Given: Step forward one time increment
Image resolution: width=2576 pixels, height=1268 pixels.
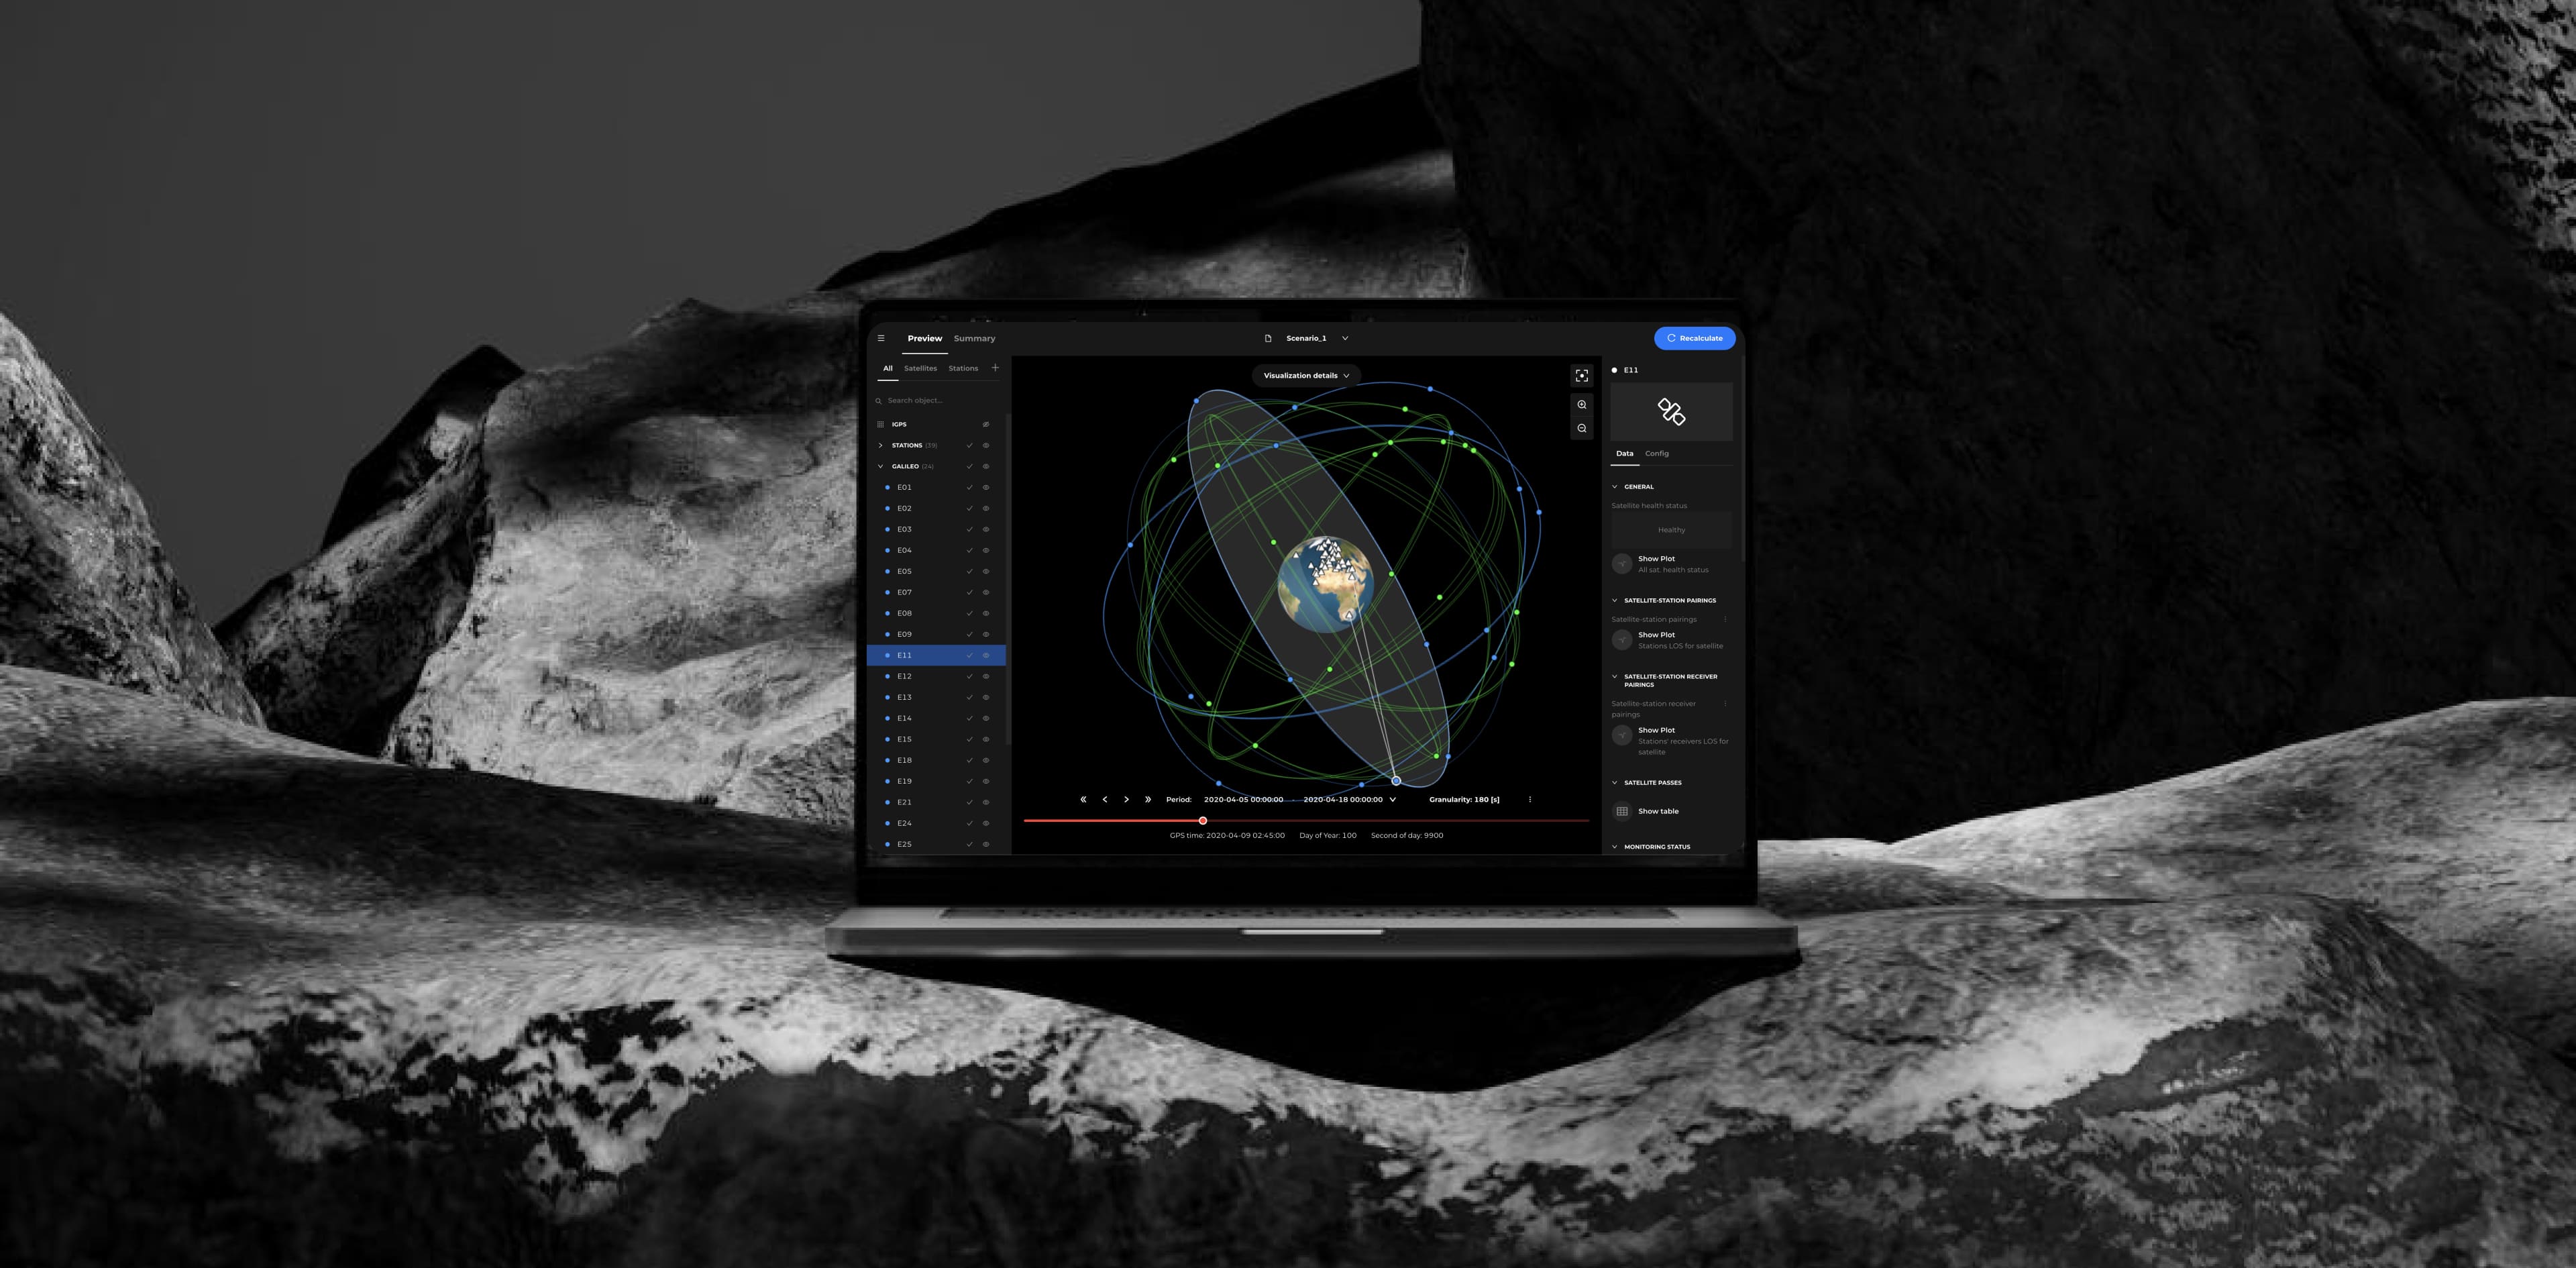Looking at the screenshot, I should [x=1126, y=799].
